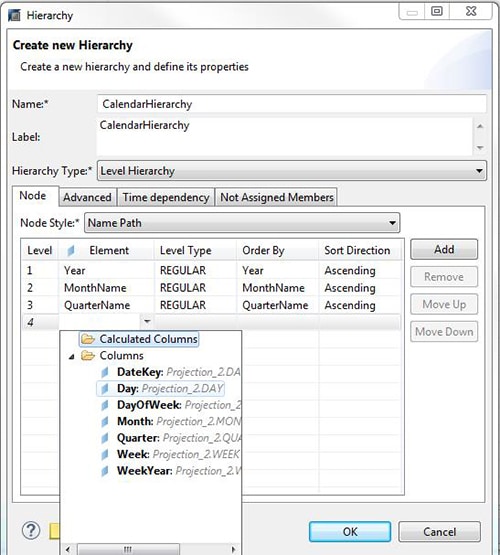
Task: Click the QuarterName element cell
Action: (106, 305)
